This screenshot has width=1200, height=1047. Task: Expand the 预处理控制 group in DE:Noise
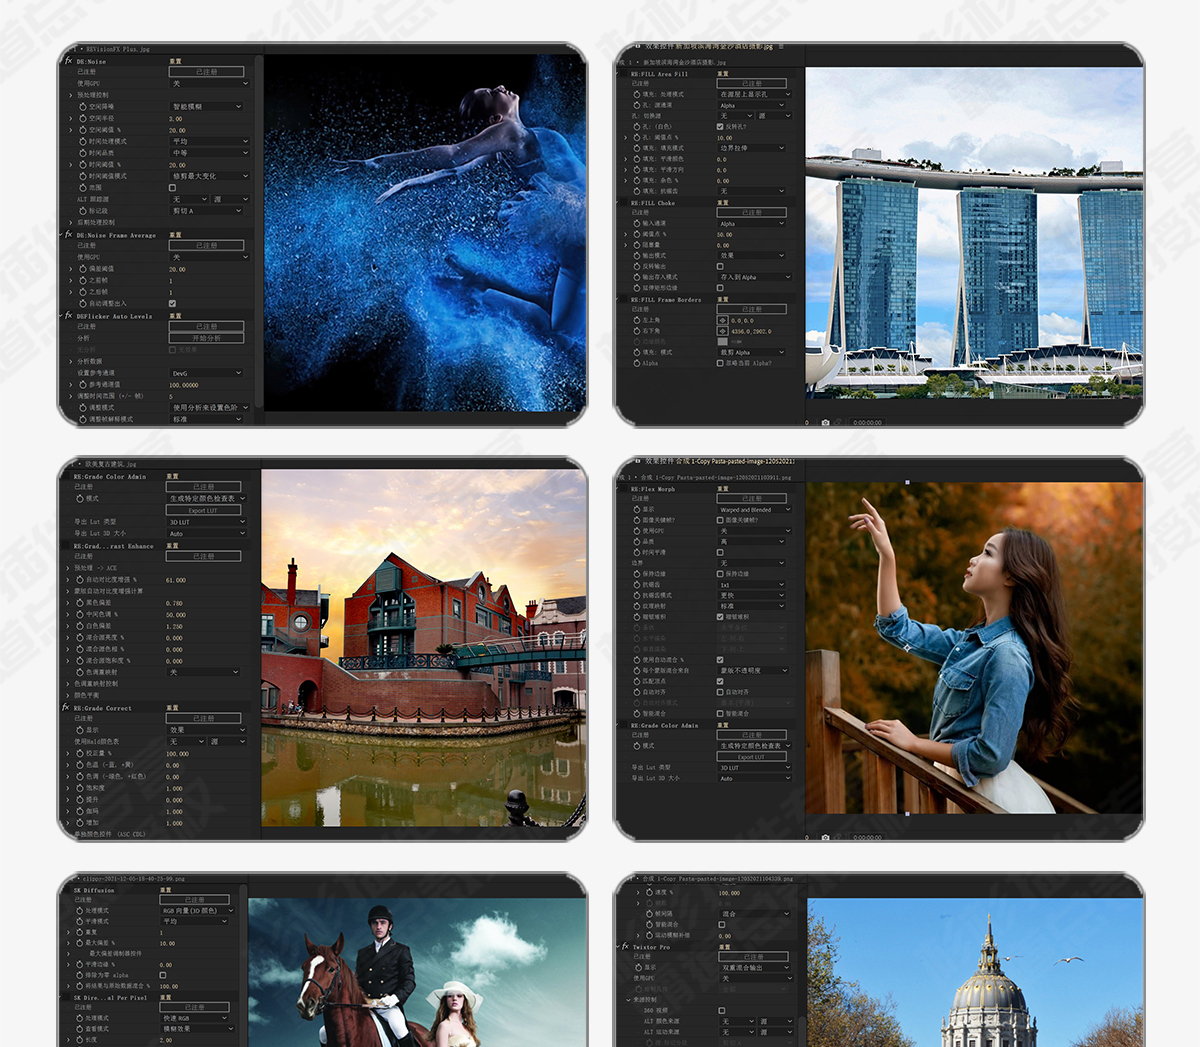[71, 95]
